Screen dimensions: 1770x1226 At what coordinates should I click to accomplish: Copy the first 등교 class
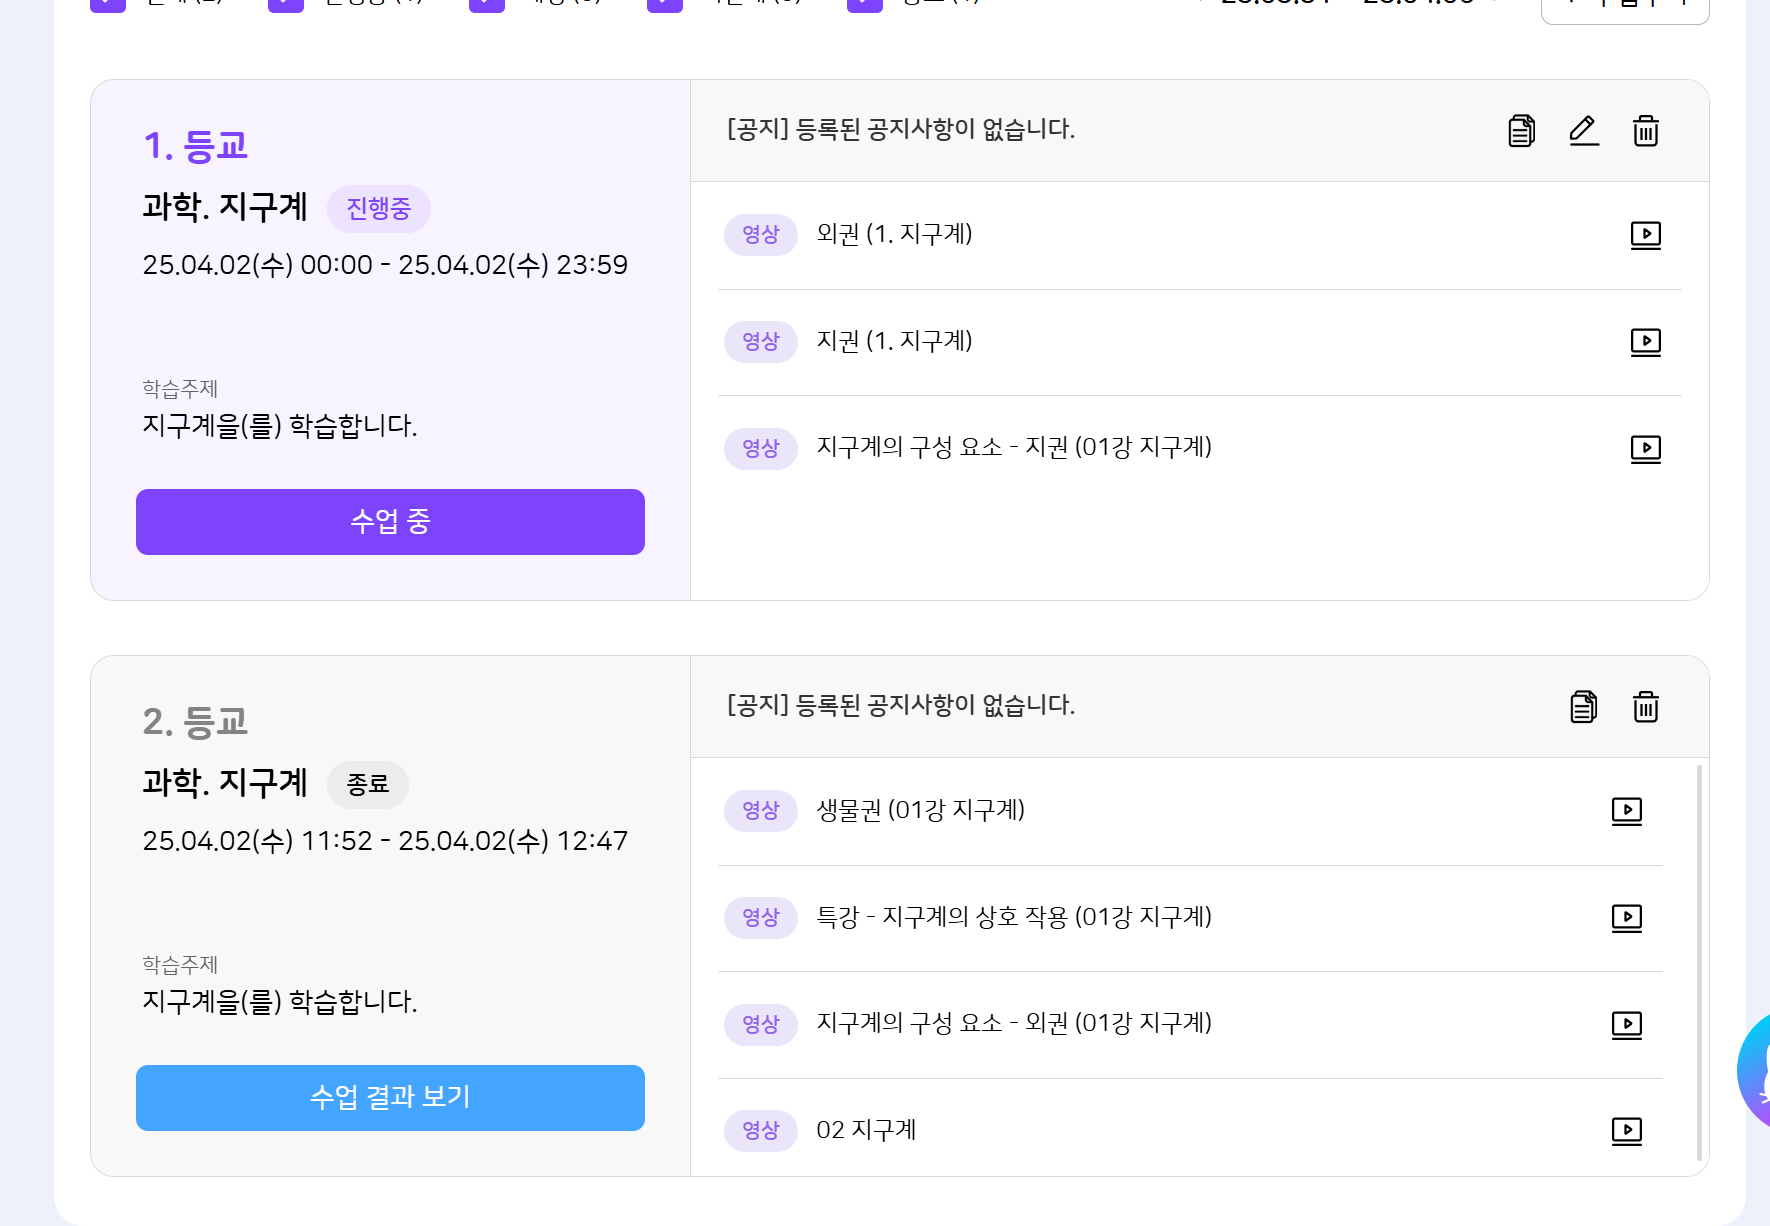pos(1521,131)
